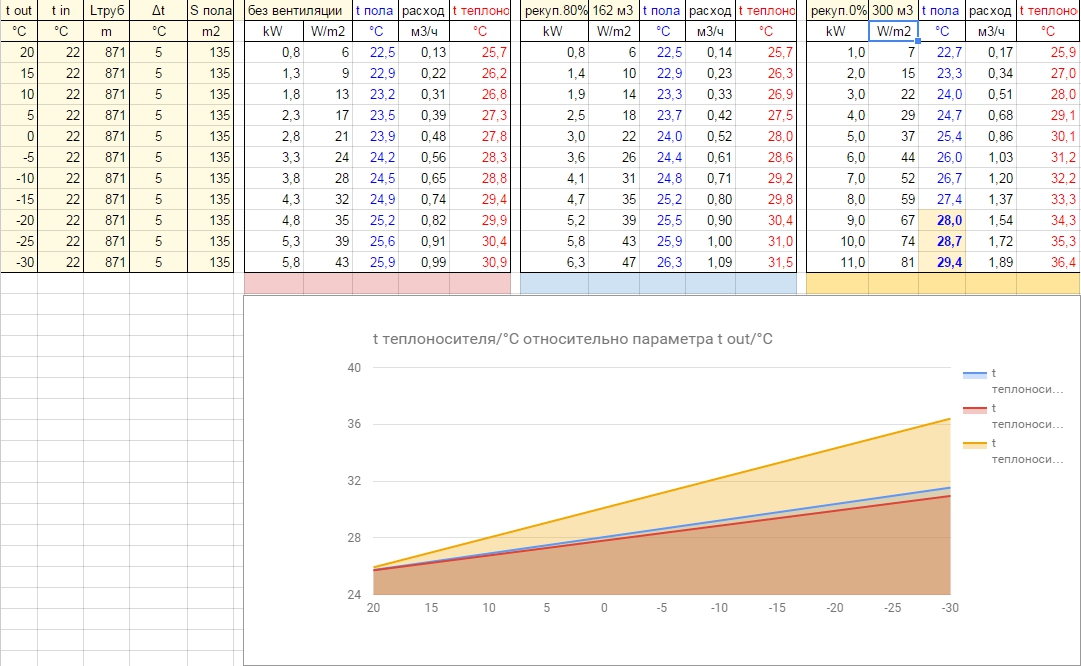This screenshot has height=666, width=1081.
Task: Click the red coolant cell 33,3
Action: (1048, 199)
